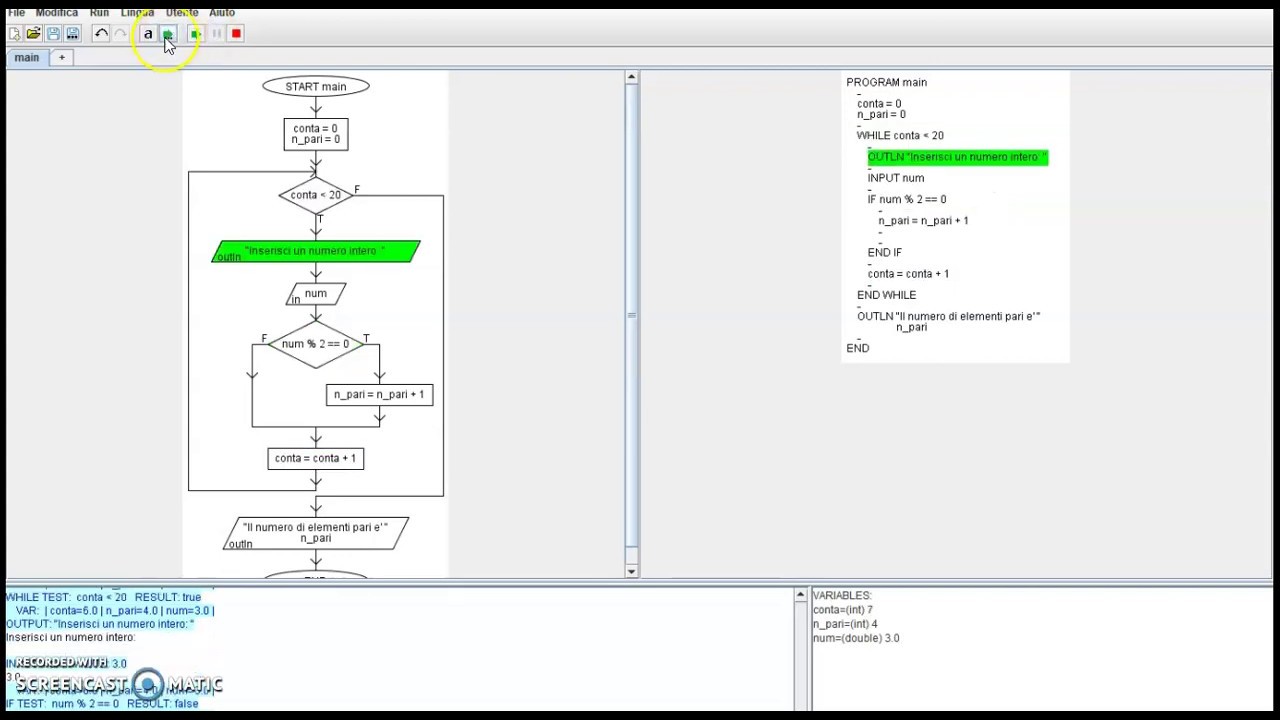1280x720 pixels.
Task: Click the highlighted OUTLN pseudocode line
Action: tap(958, 157)
